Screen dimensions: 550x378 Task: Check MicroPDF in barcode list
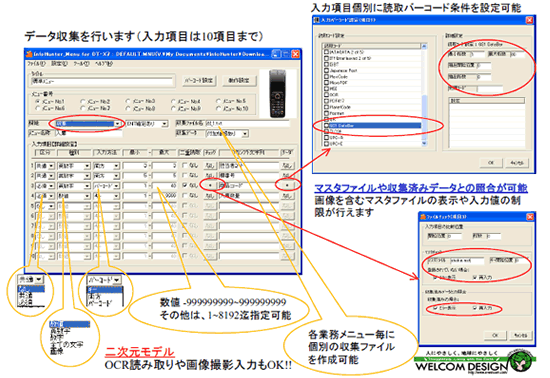tap(326, 82)
